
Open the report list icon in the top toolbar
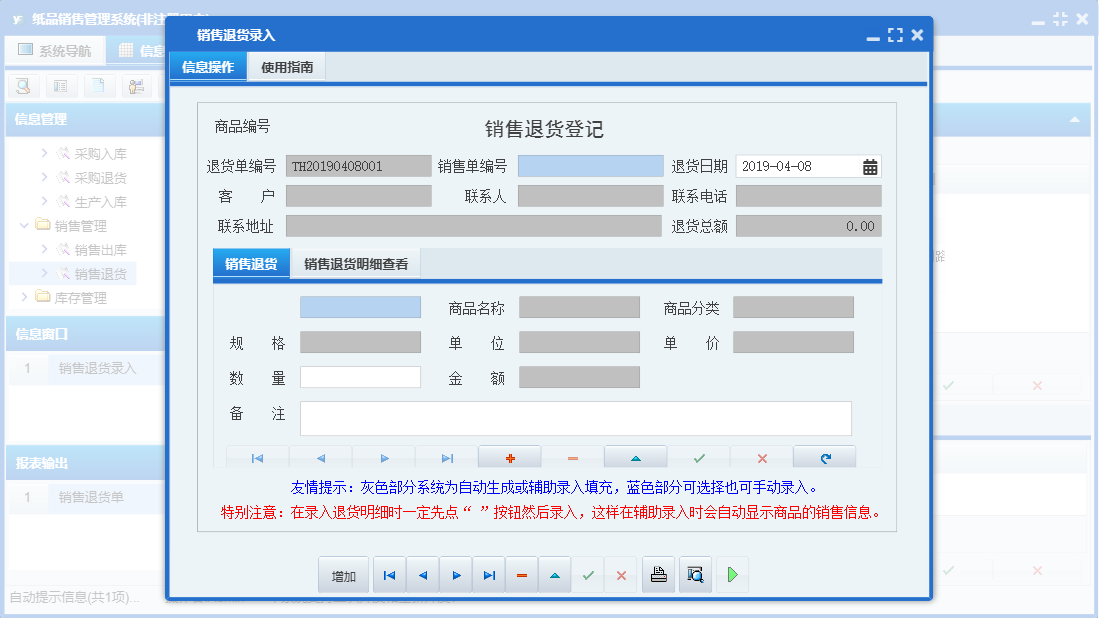point(60,86)
